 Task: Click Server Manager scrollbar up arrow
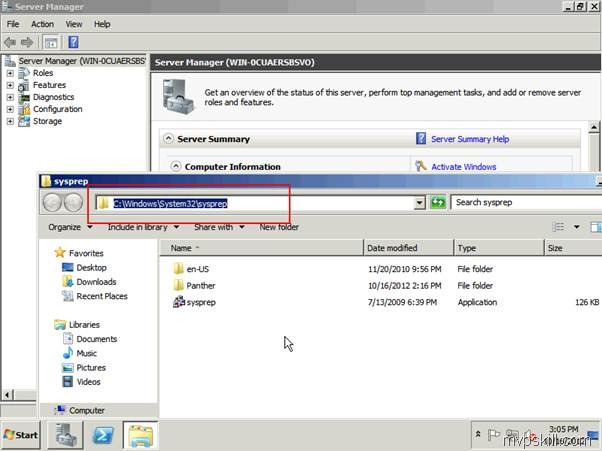pyautogui.click(x=594, y=127)
